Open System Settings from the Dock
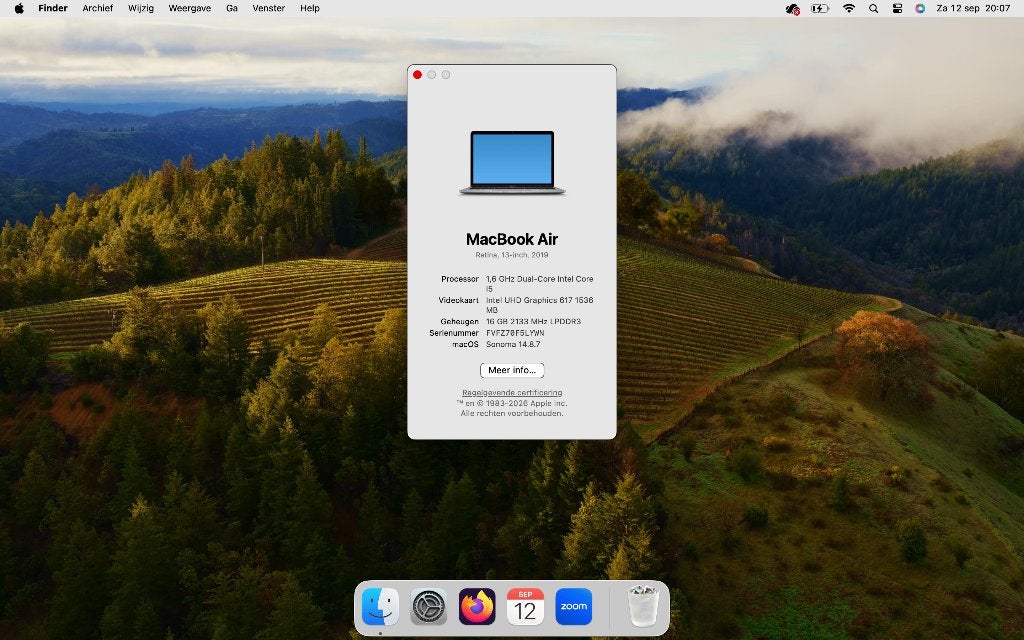Viewport: 1024px width, 640px height. tap(429, 607)
